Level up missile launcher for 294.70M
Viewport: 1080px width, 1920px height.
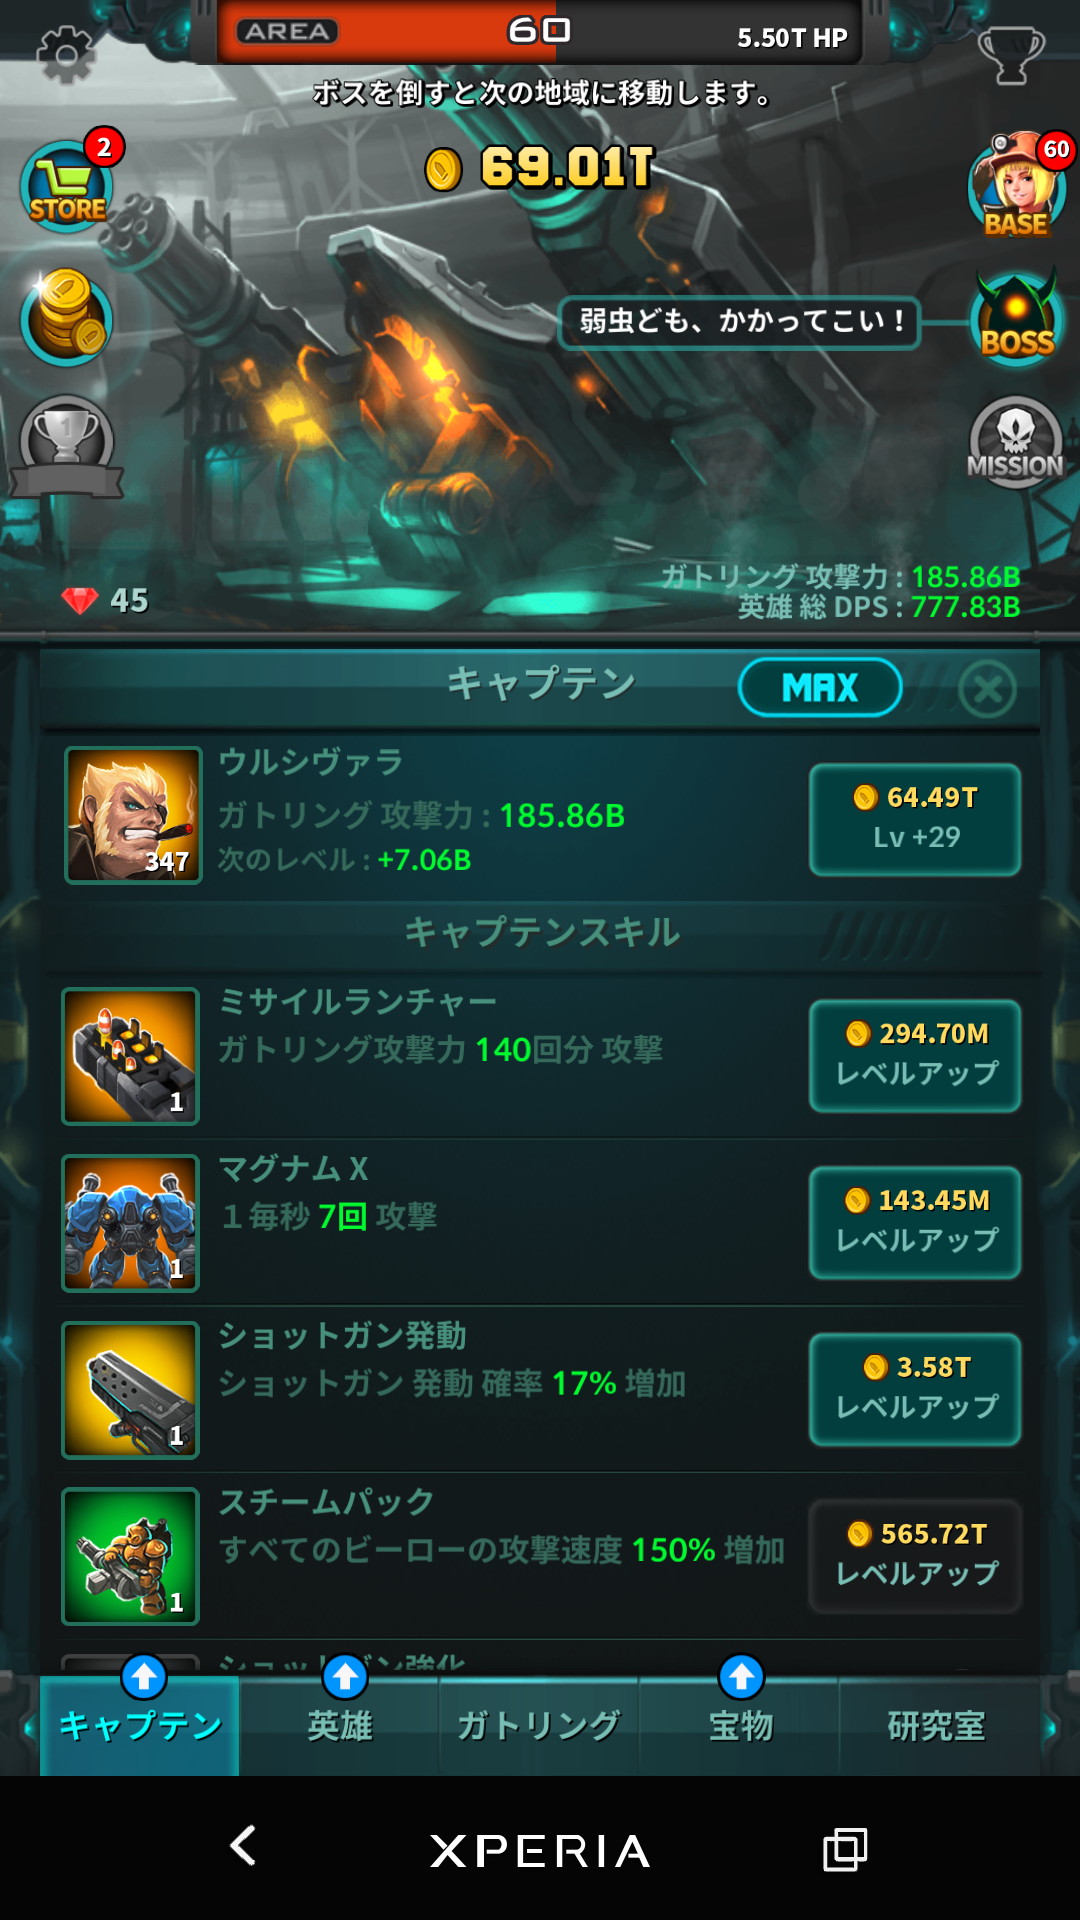(x=915, y=1055)
